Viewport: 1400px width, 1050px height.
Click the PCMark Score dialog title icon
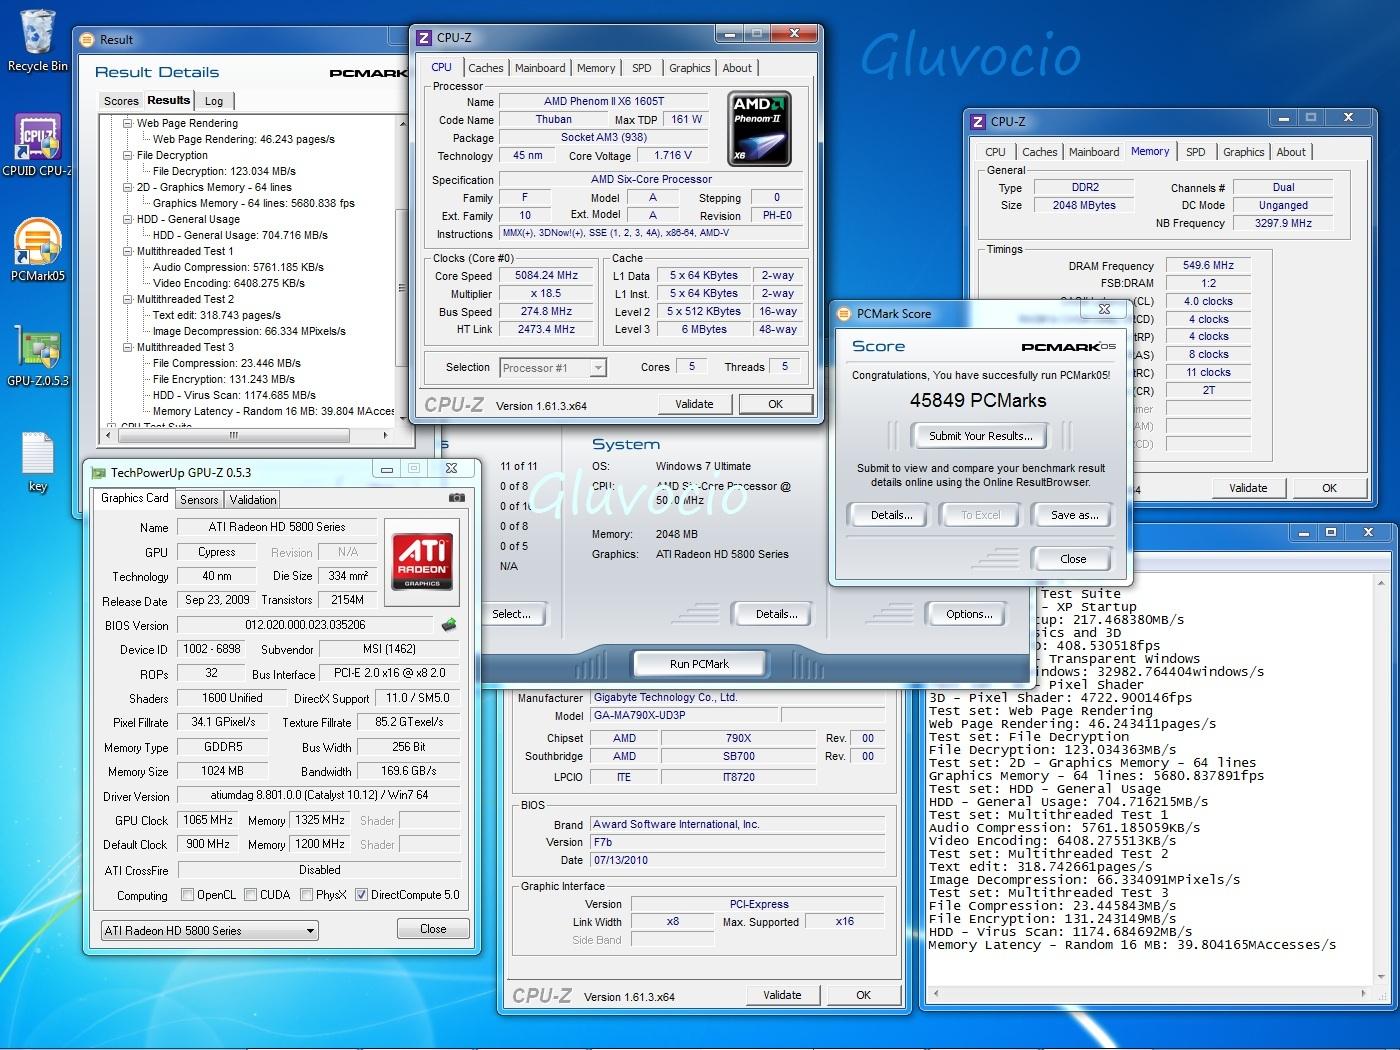click(x=844, y=313)
